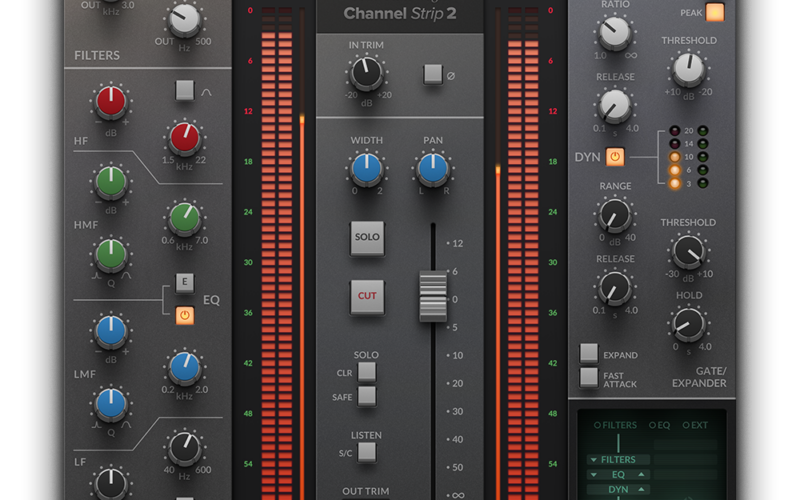Enable the Peak detection button
800x500 pixels.
pos(715,13)
